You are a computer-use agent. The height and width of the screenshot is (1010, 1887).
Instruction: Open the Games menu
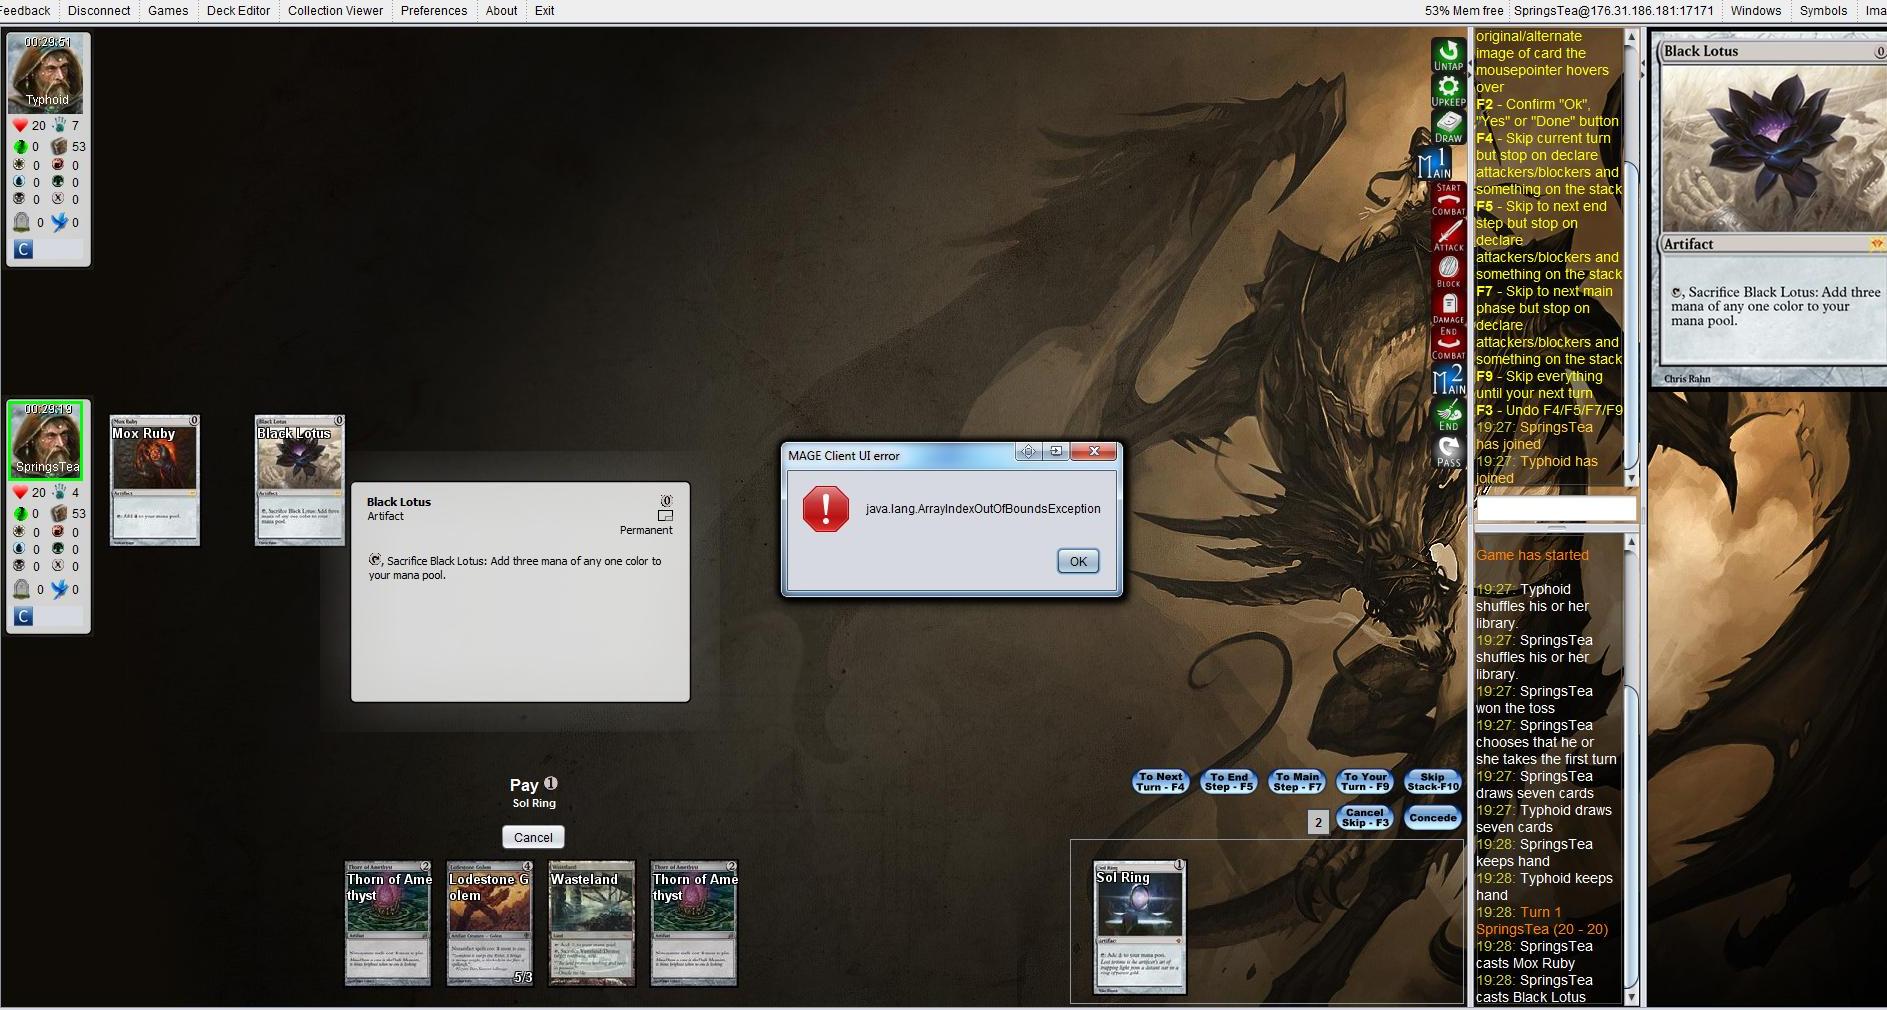click(168, 11)
